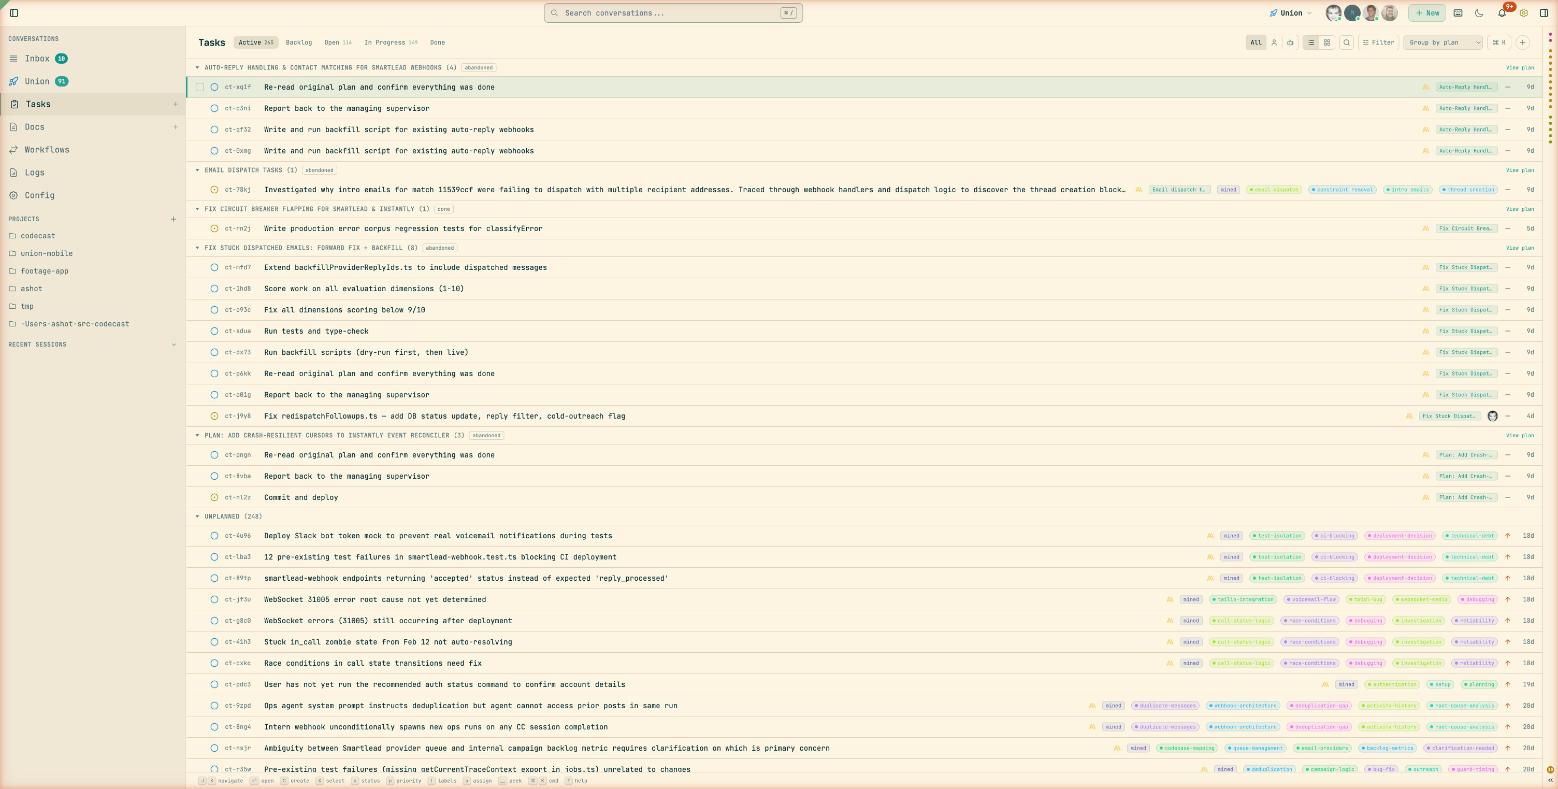
Task: Toggle list view layout in the tasks toolbar
Action: pos(1311,43)
